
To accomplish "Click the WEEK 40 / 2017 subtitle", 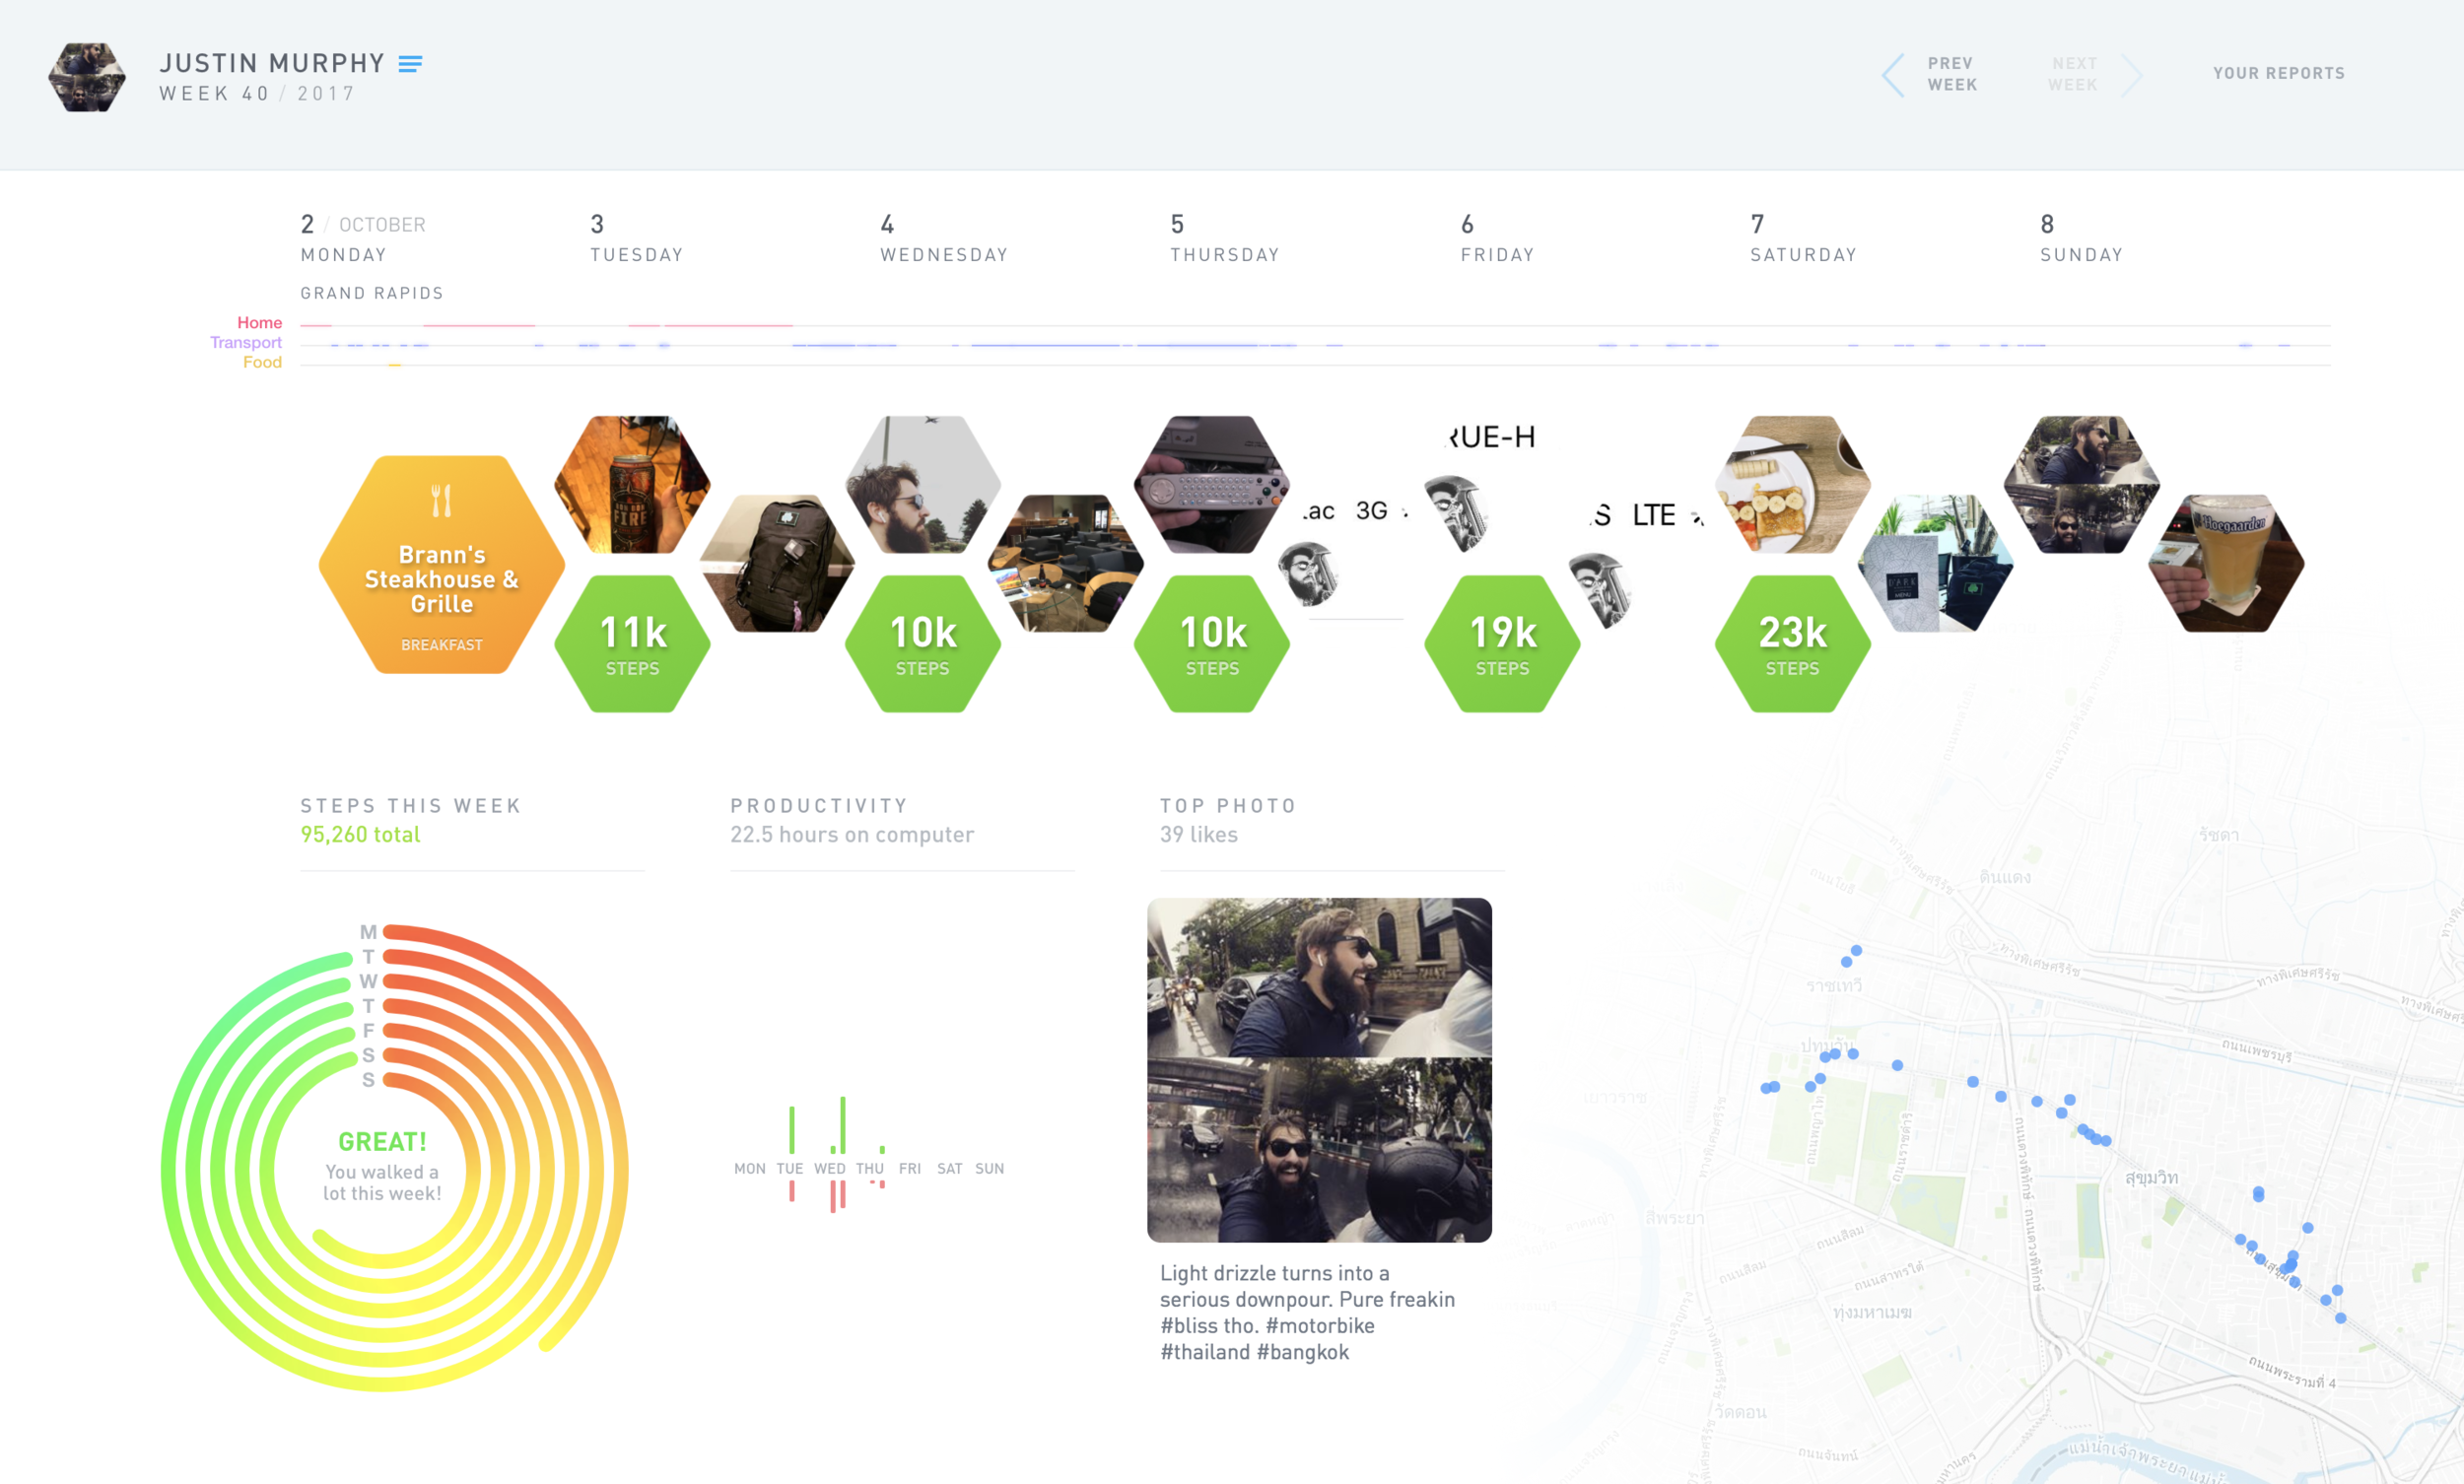I will pyautogui.click(x=257, y=94).
